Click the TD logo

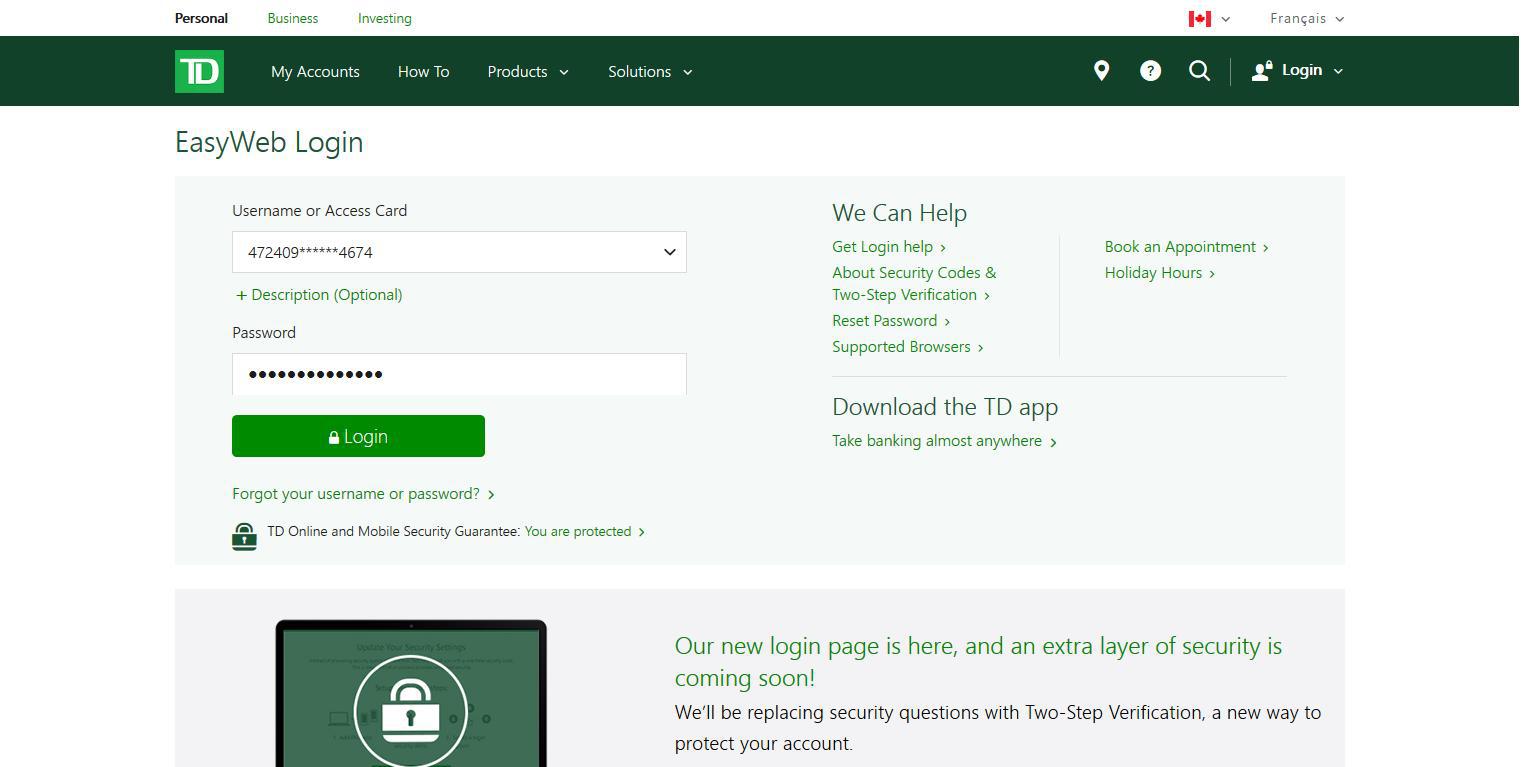(199, 71)
